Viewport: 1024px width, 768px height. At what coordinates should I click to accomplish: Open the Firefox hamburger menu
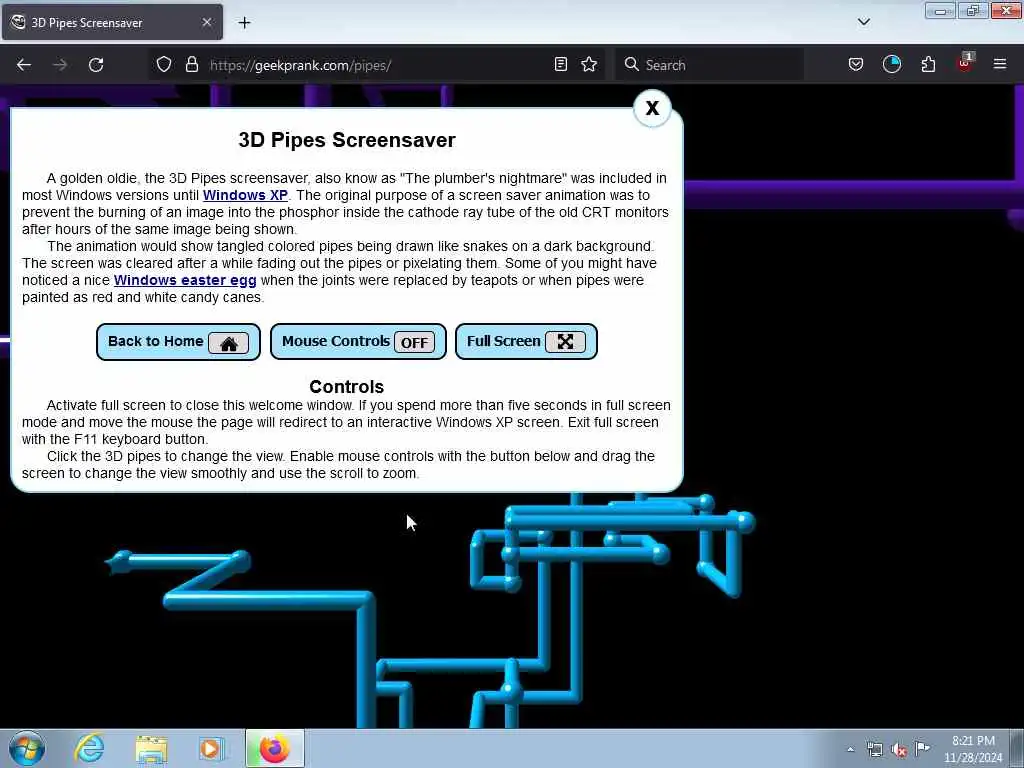(1000, 65)
